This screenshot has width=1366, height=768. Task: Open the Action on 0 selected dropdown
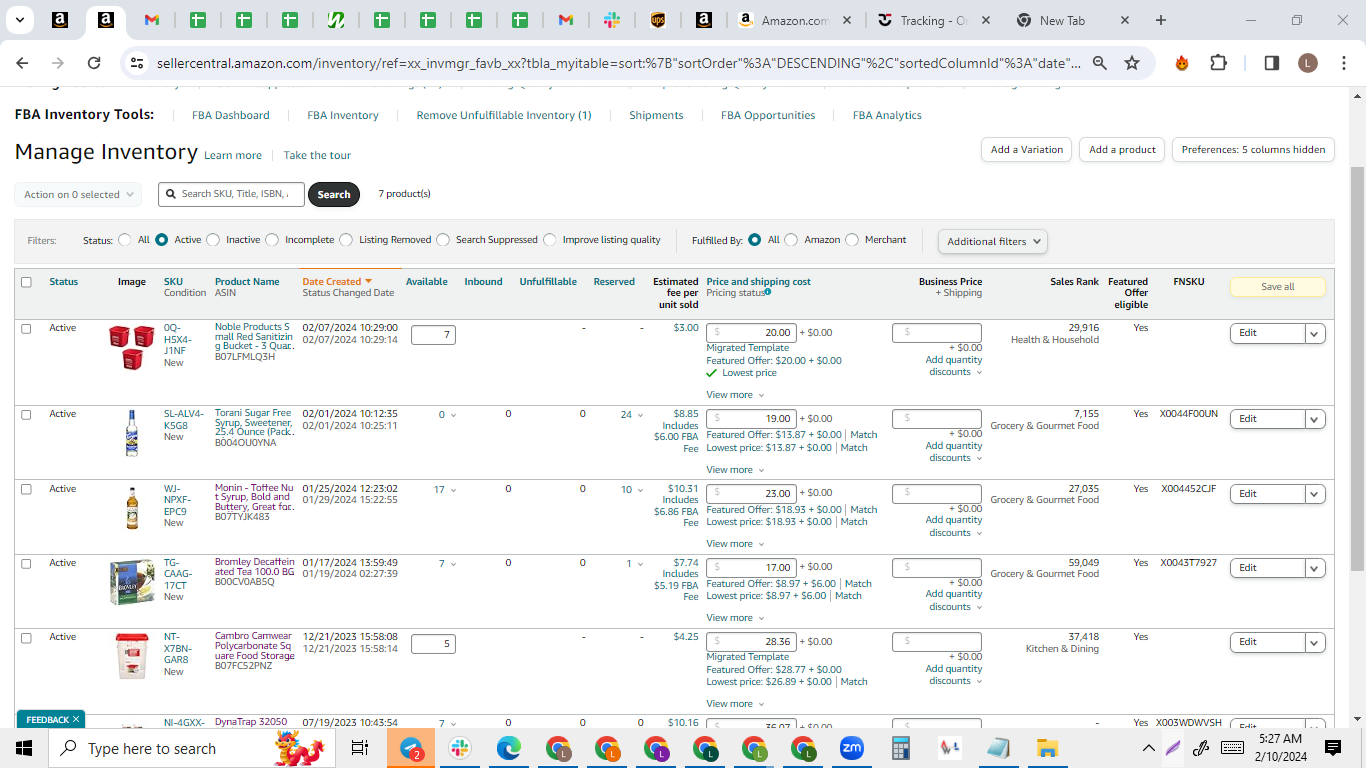pos(78,195)
